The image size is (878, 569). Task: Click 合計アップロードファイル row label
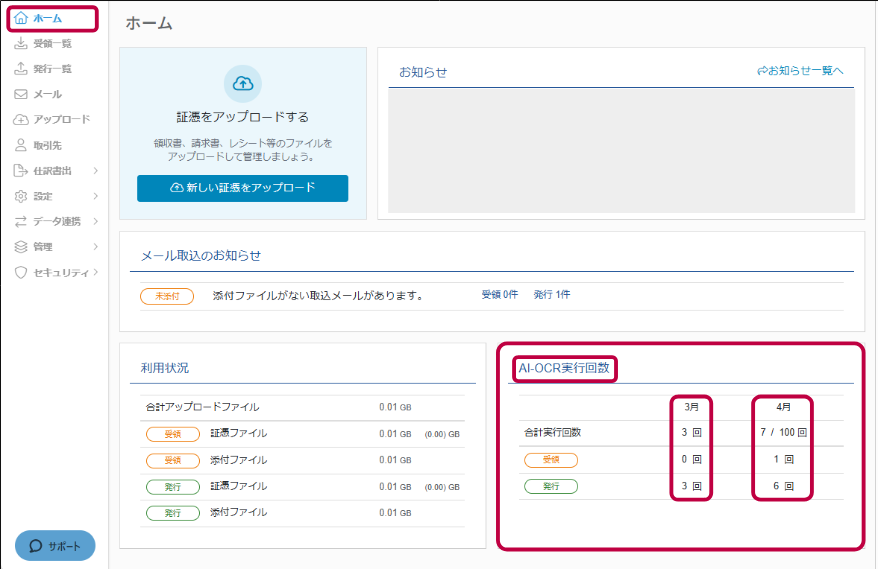tap(202, 407)
